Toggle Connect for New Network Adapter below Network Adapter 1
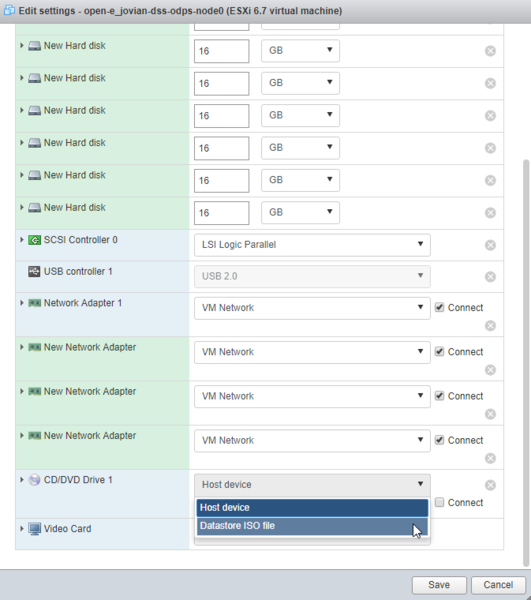Image resolution: width=531 pixels, height=600 pixels. [x=440, y=351]
